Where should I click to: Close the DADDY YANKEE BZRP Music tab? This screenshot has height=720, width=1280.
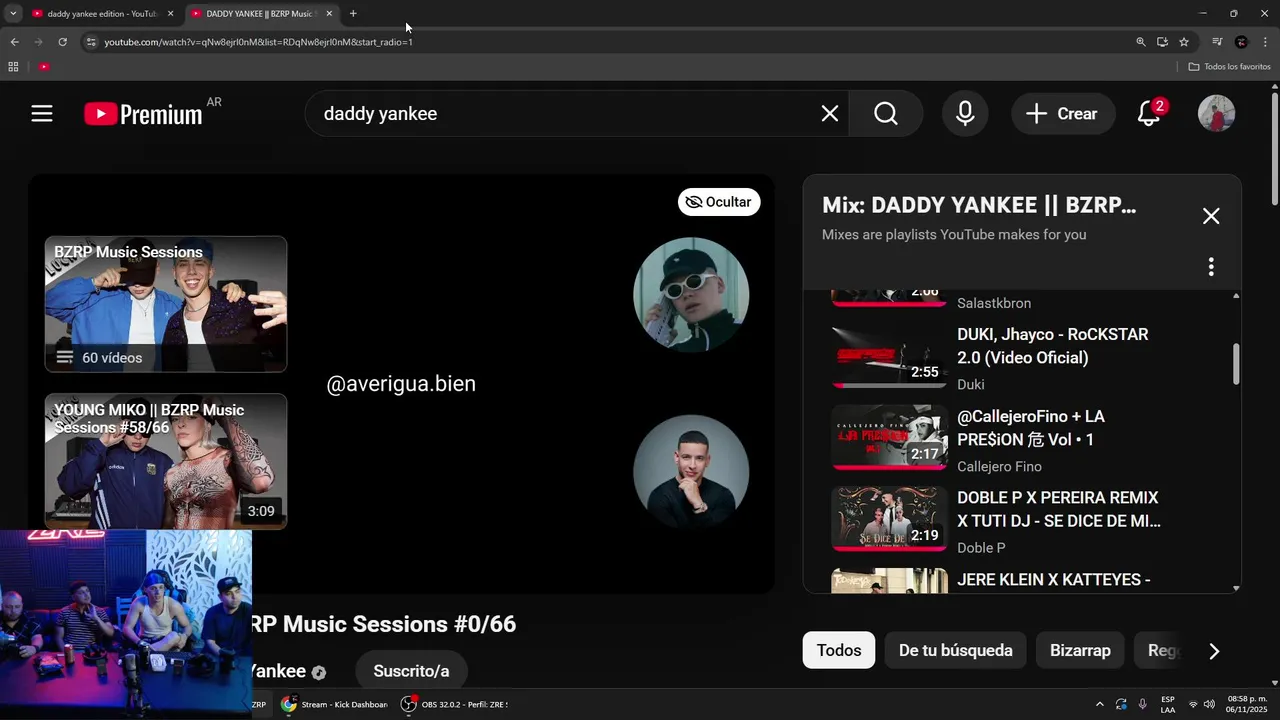click(329, 14)
